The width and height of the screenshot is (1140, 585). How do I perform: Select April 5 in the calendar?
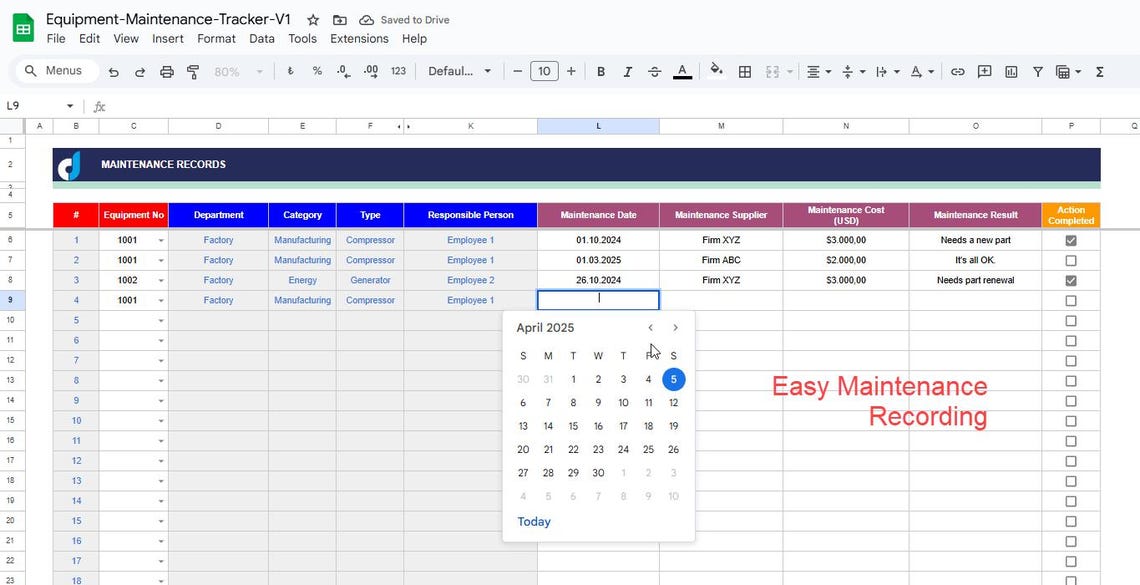[x=673, y=379]
